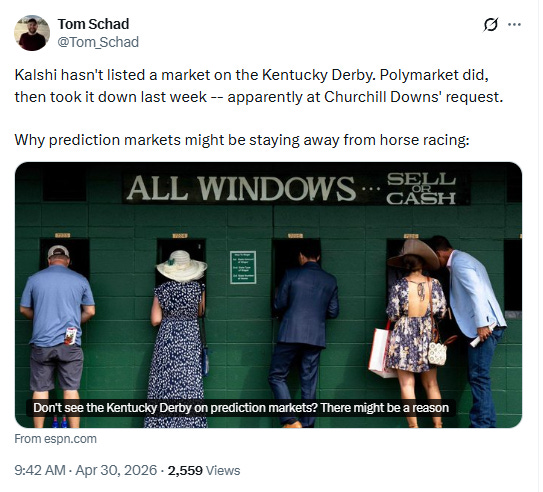543x492 pixels.
Task: Open the three-dot more options menu
Action: tap(514, 24)
